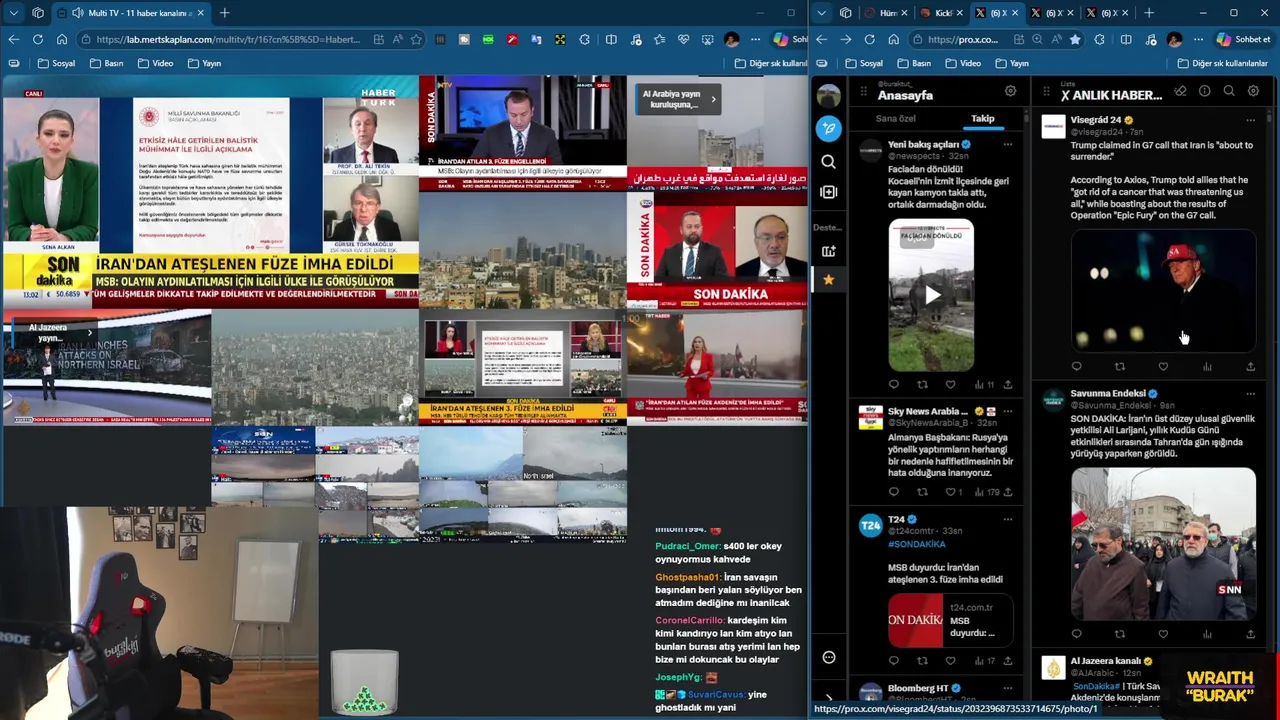Open more options on T24 post
This screenshot has height=720, width=1280.
point(1007,520)
